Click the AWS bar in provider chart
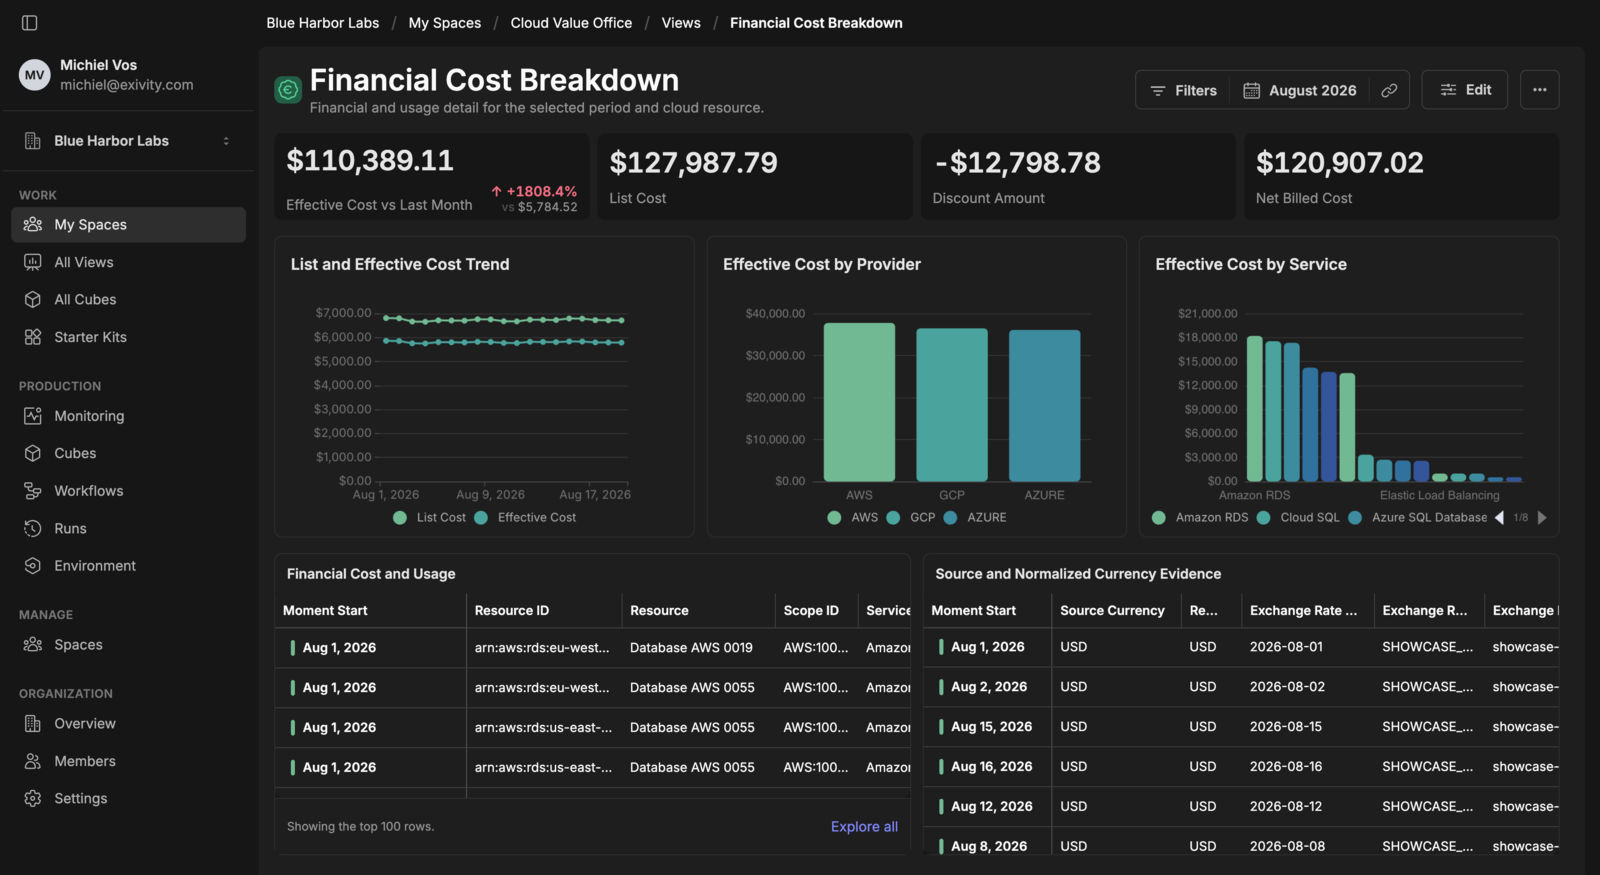 point(859,402)
